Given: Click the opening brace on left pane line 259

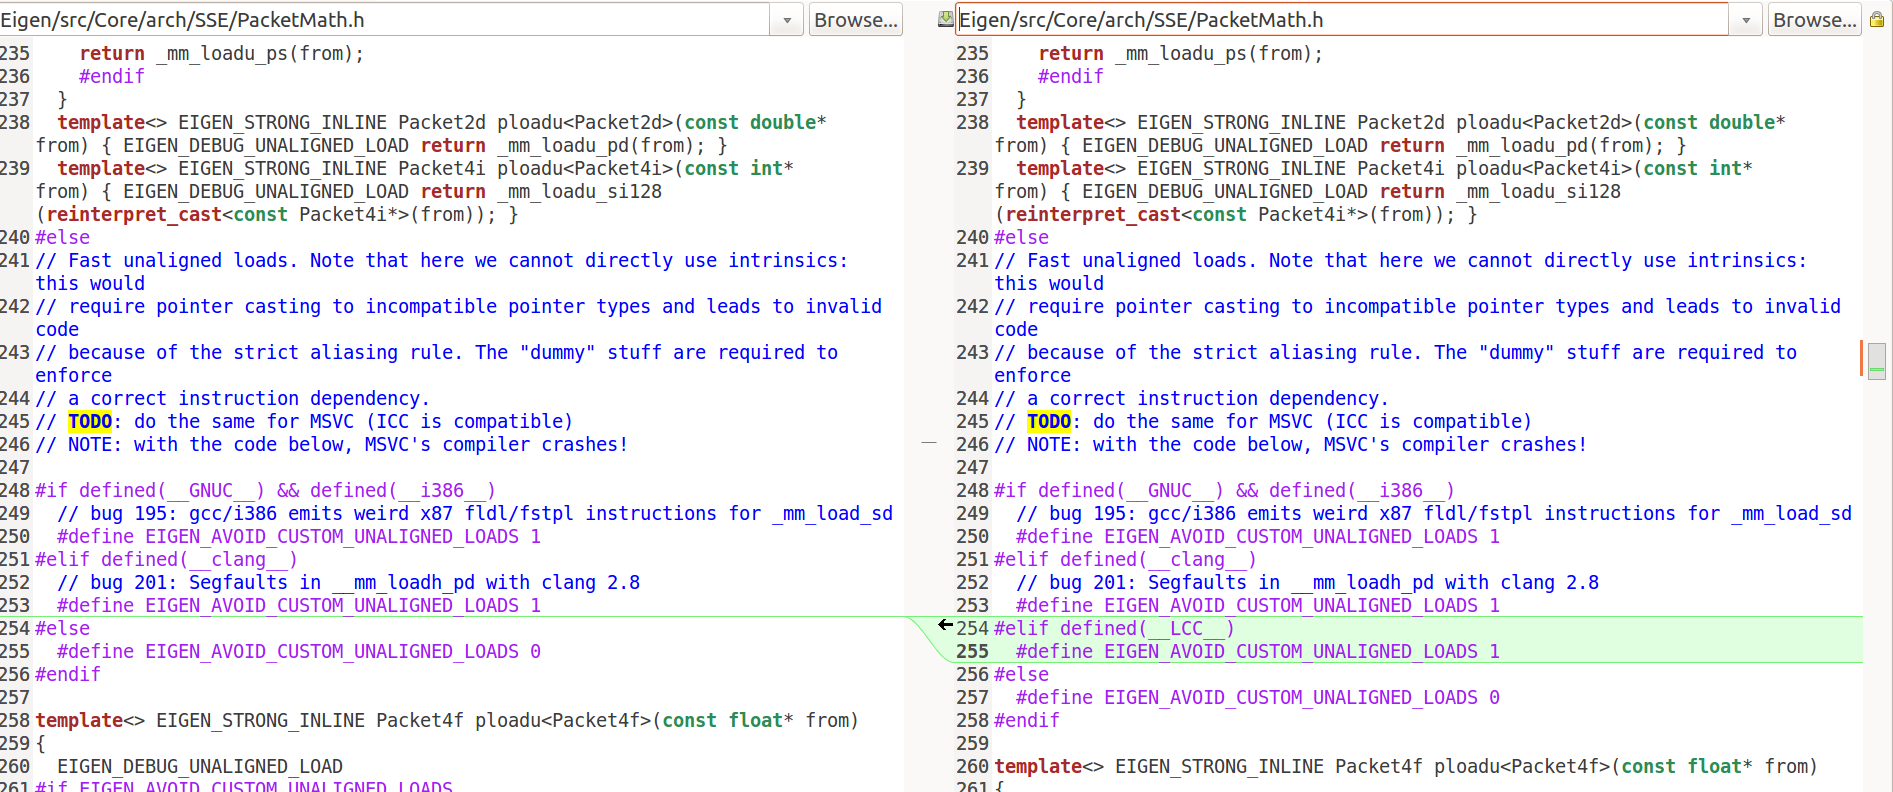Looking at the screenshot, I should click(40, 744).
